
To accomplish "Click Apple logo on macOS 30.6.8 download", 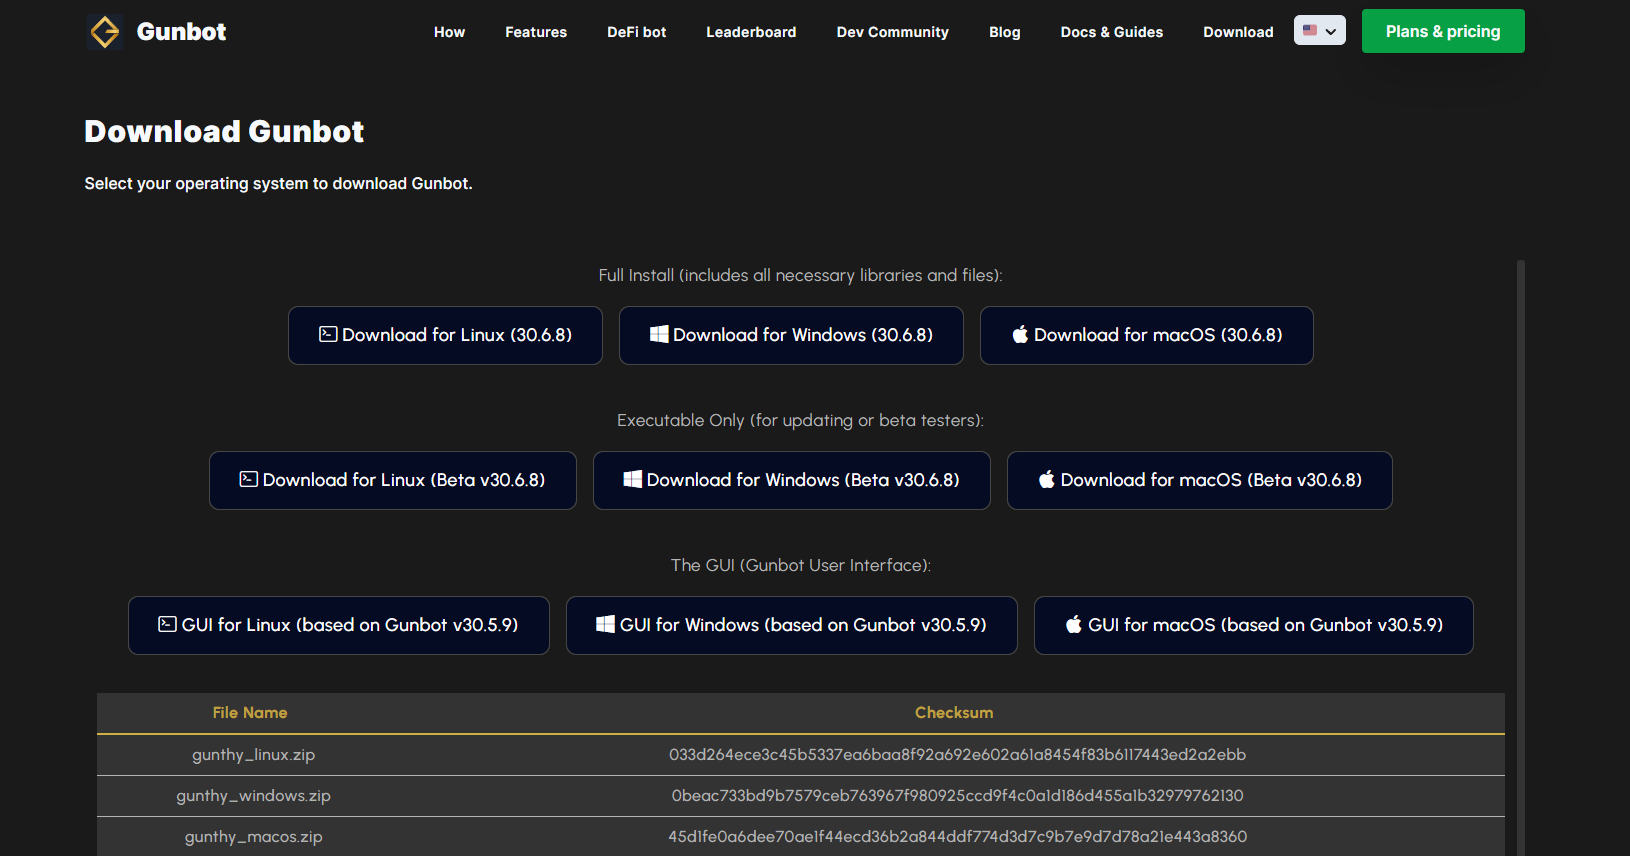I will [x=1020, y=334].
